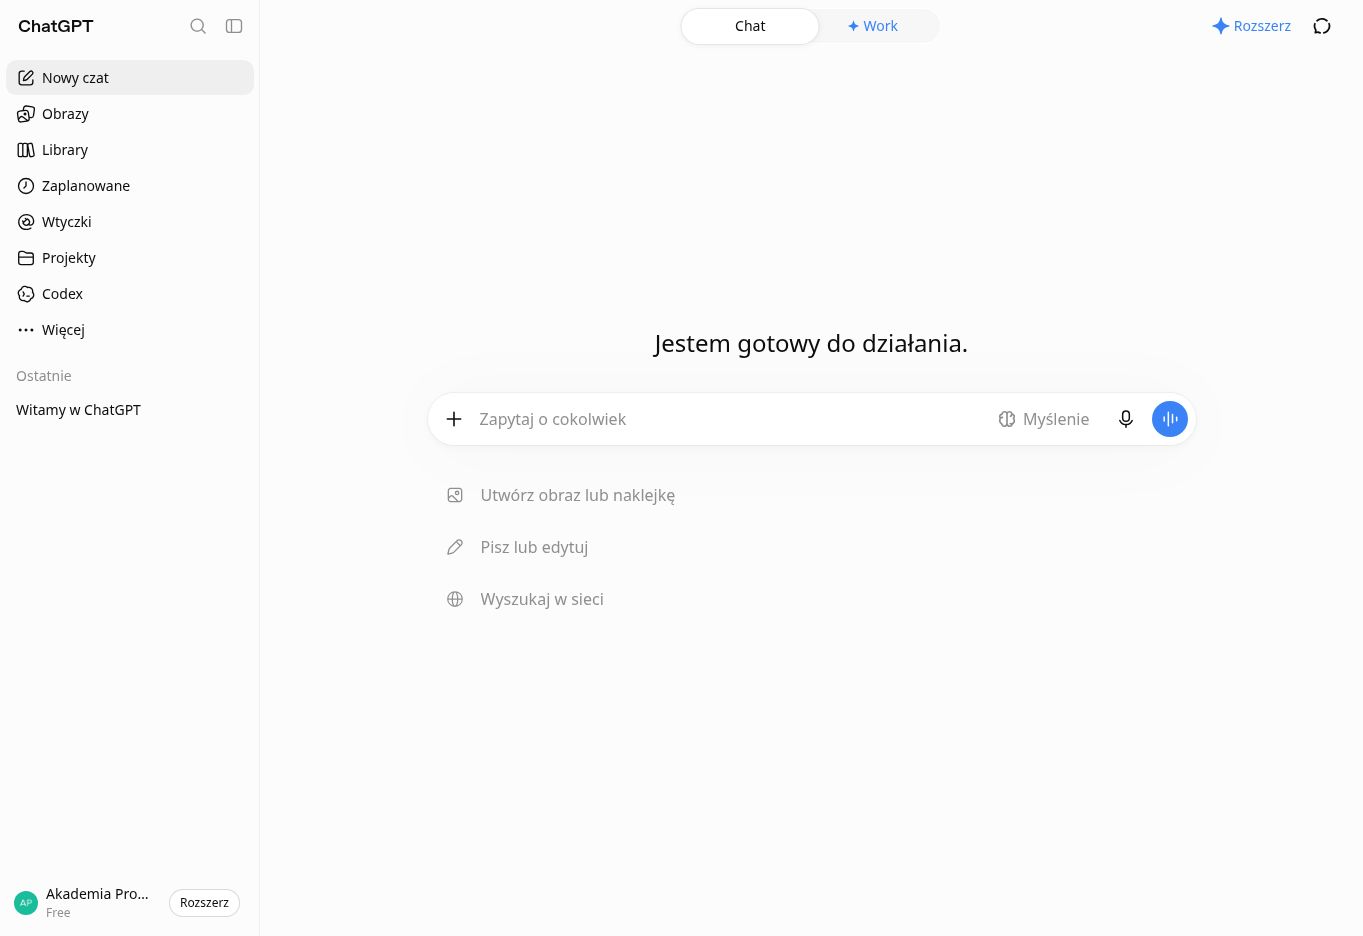Click the Rozszerz button next to the profile
The image size is (1363, 936).
204,903
